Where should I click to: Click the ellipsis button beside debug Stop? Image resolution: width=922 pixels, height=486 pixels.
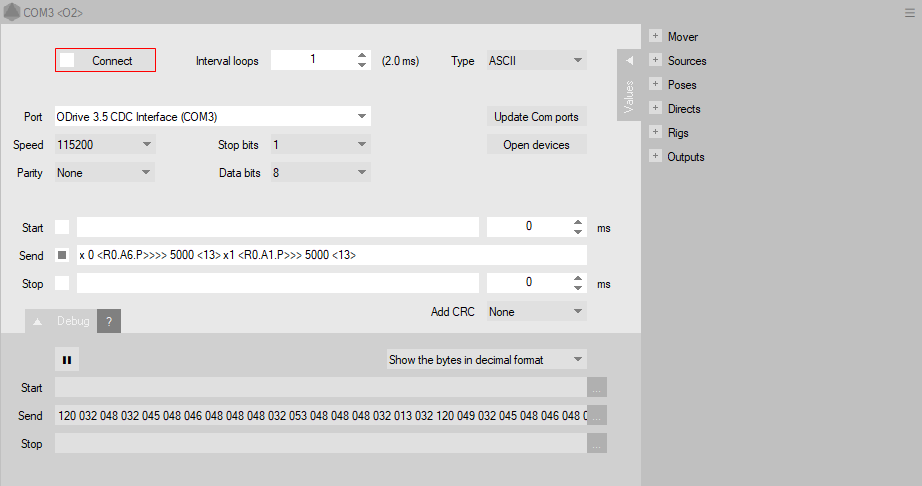tap(597, 443)
